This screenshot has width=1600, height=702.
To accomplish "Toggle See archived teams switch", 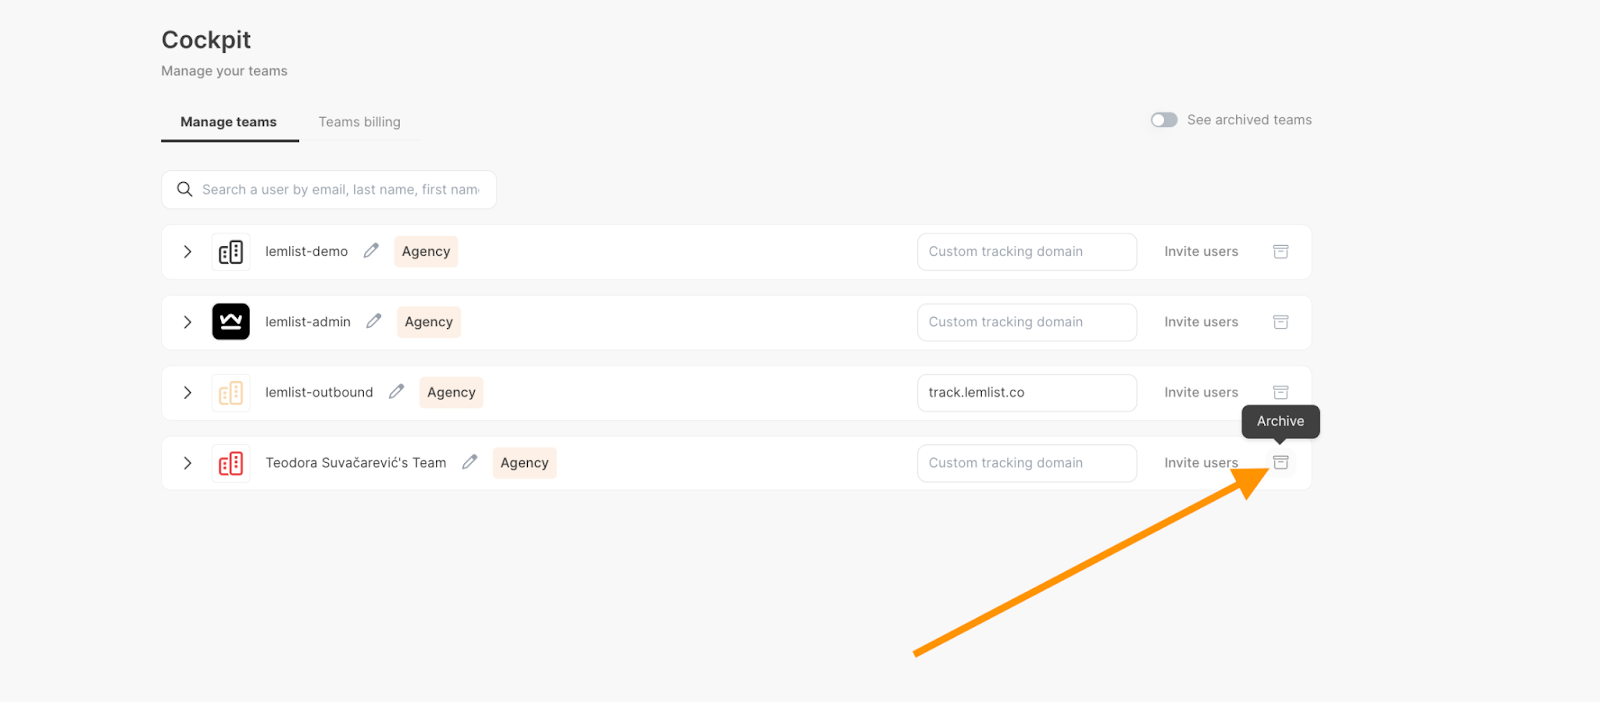I will tap(1164, 120).
